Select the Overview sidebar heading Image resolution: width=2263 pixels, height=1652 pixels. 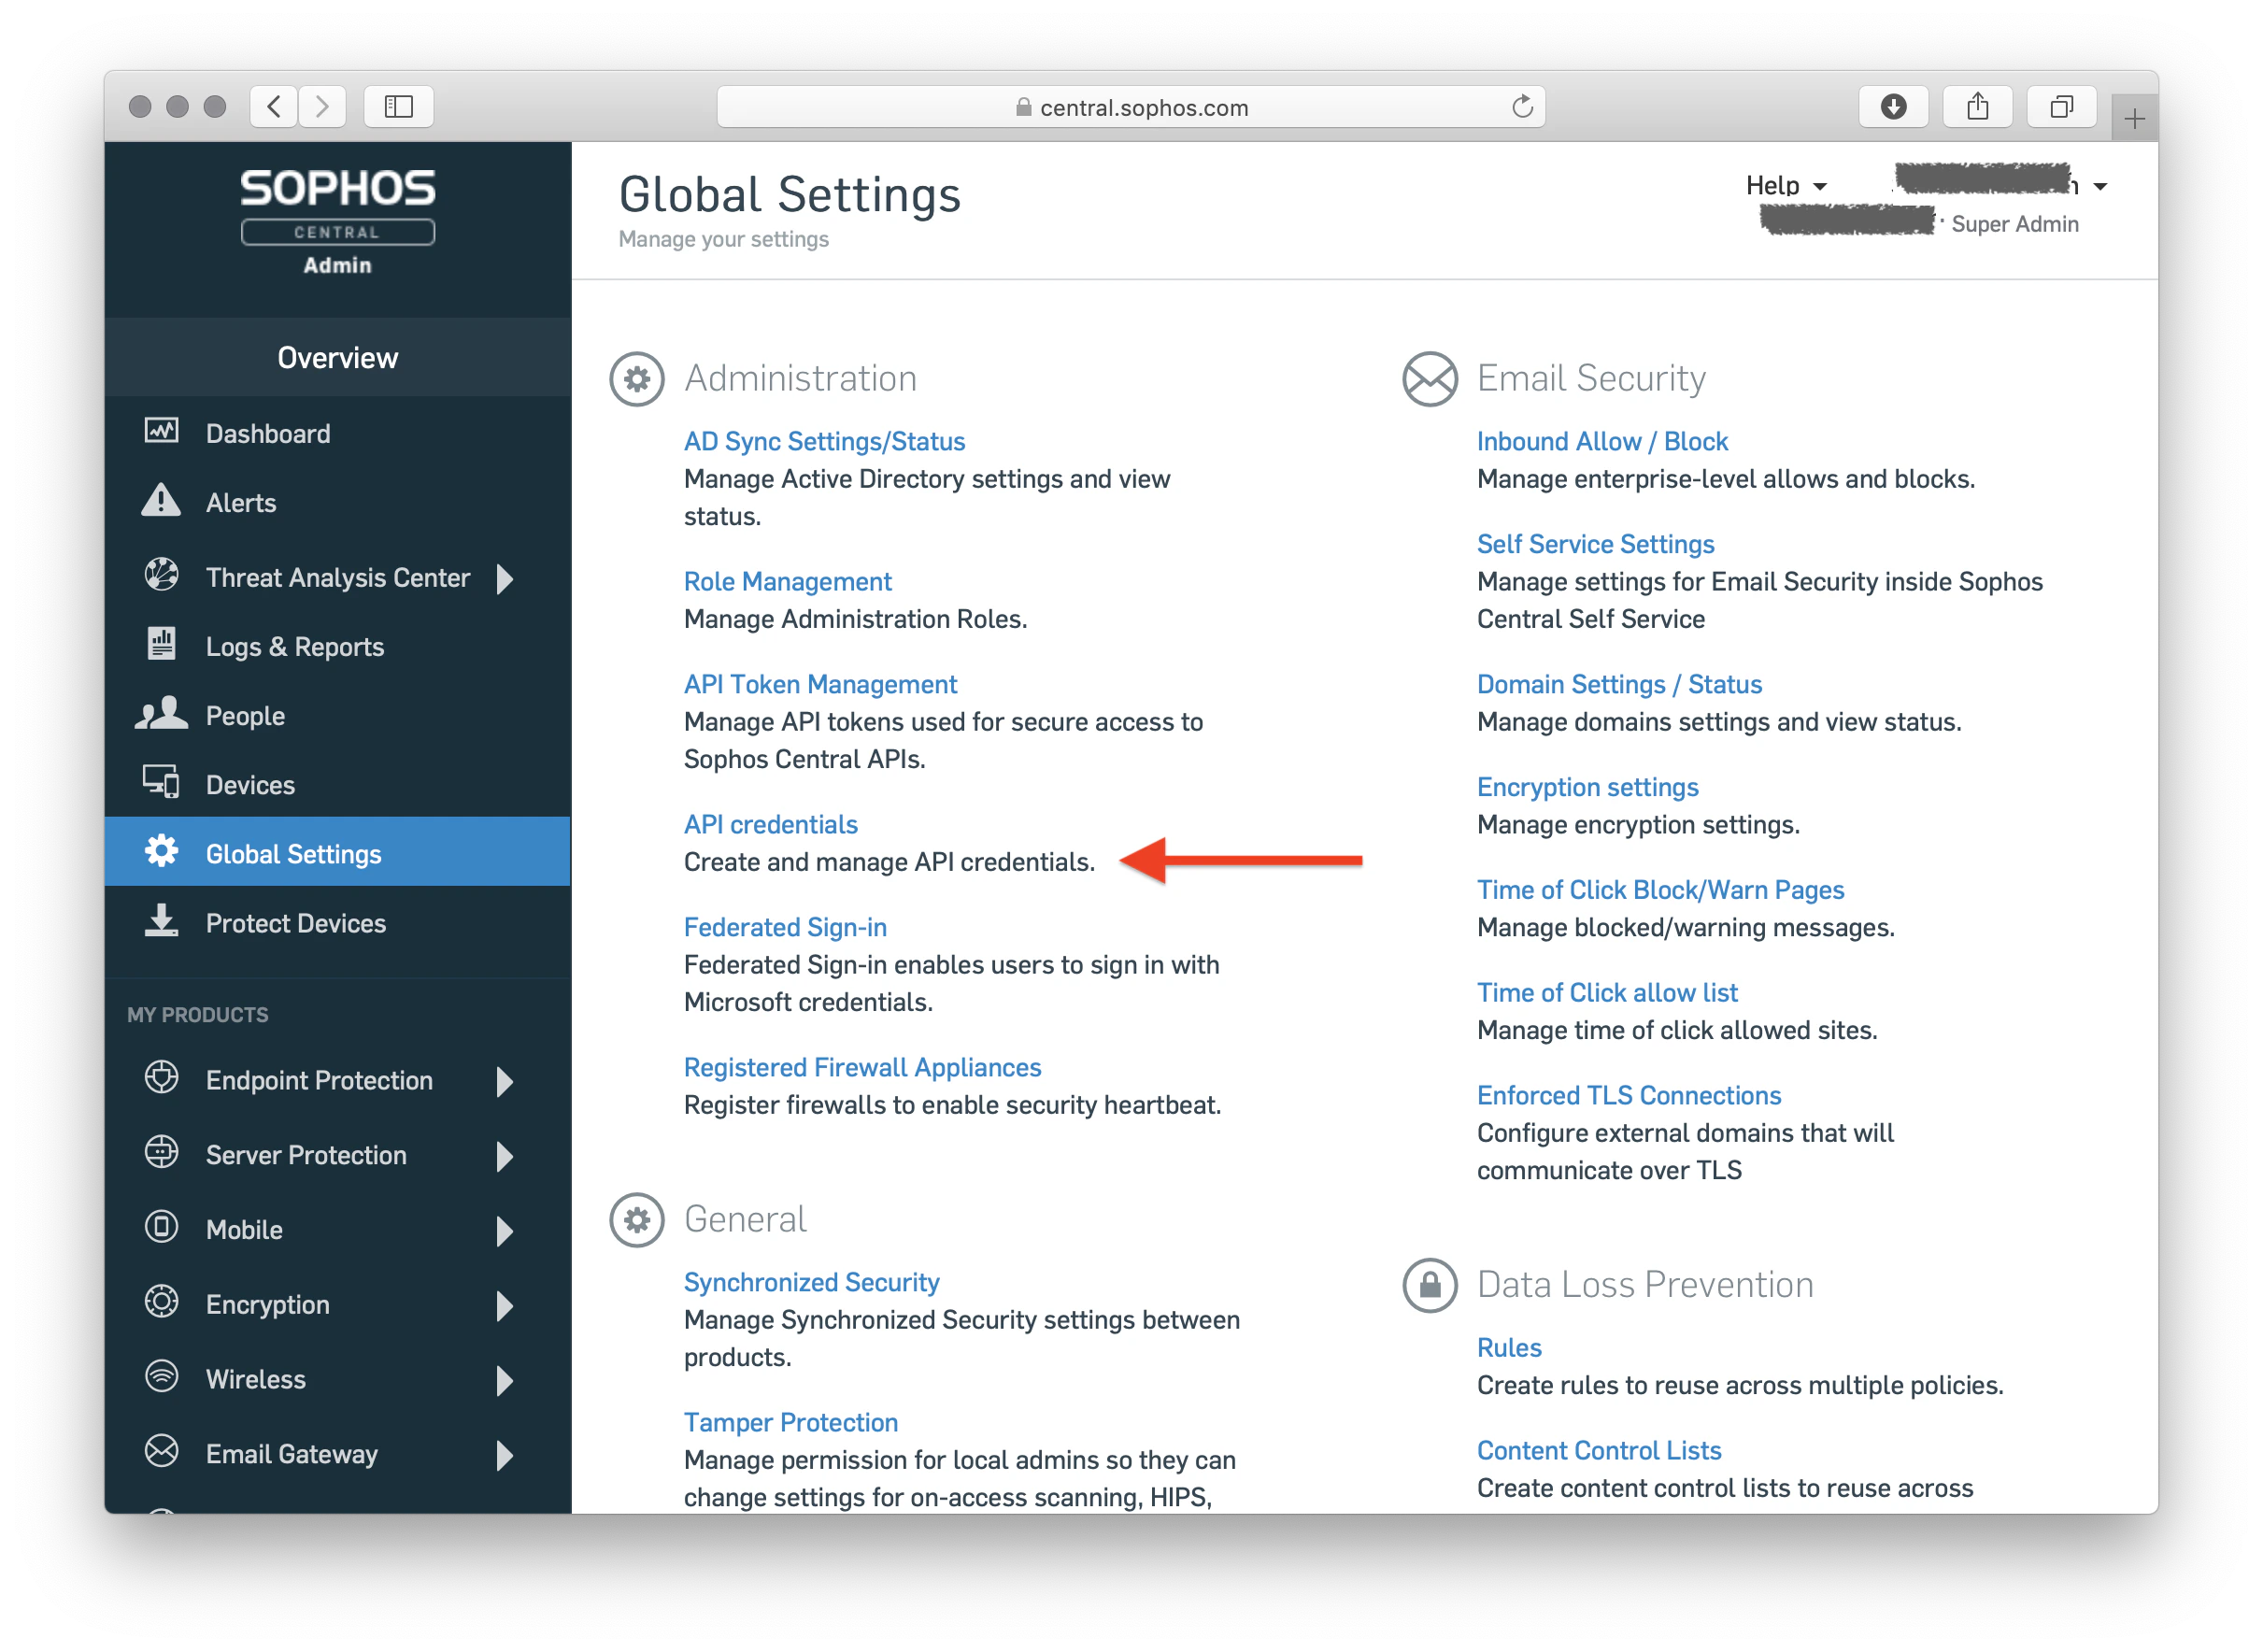(x=337, y=358)
